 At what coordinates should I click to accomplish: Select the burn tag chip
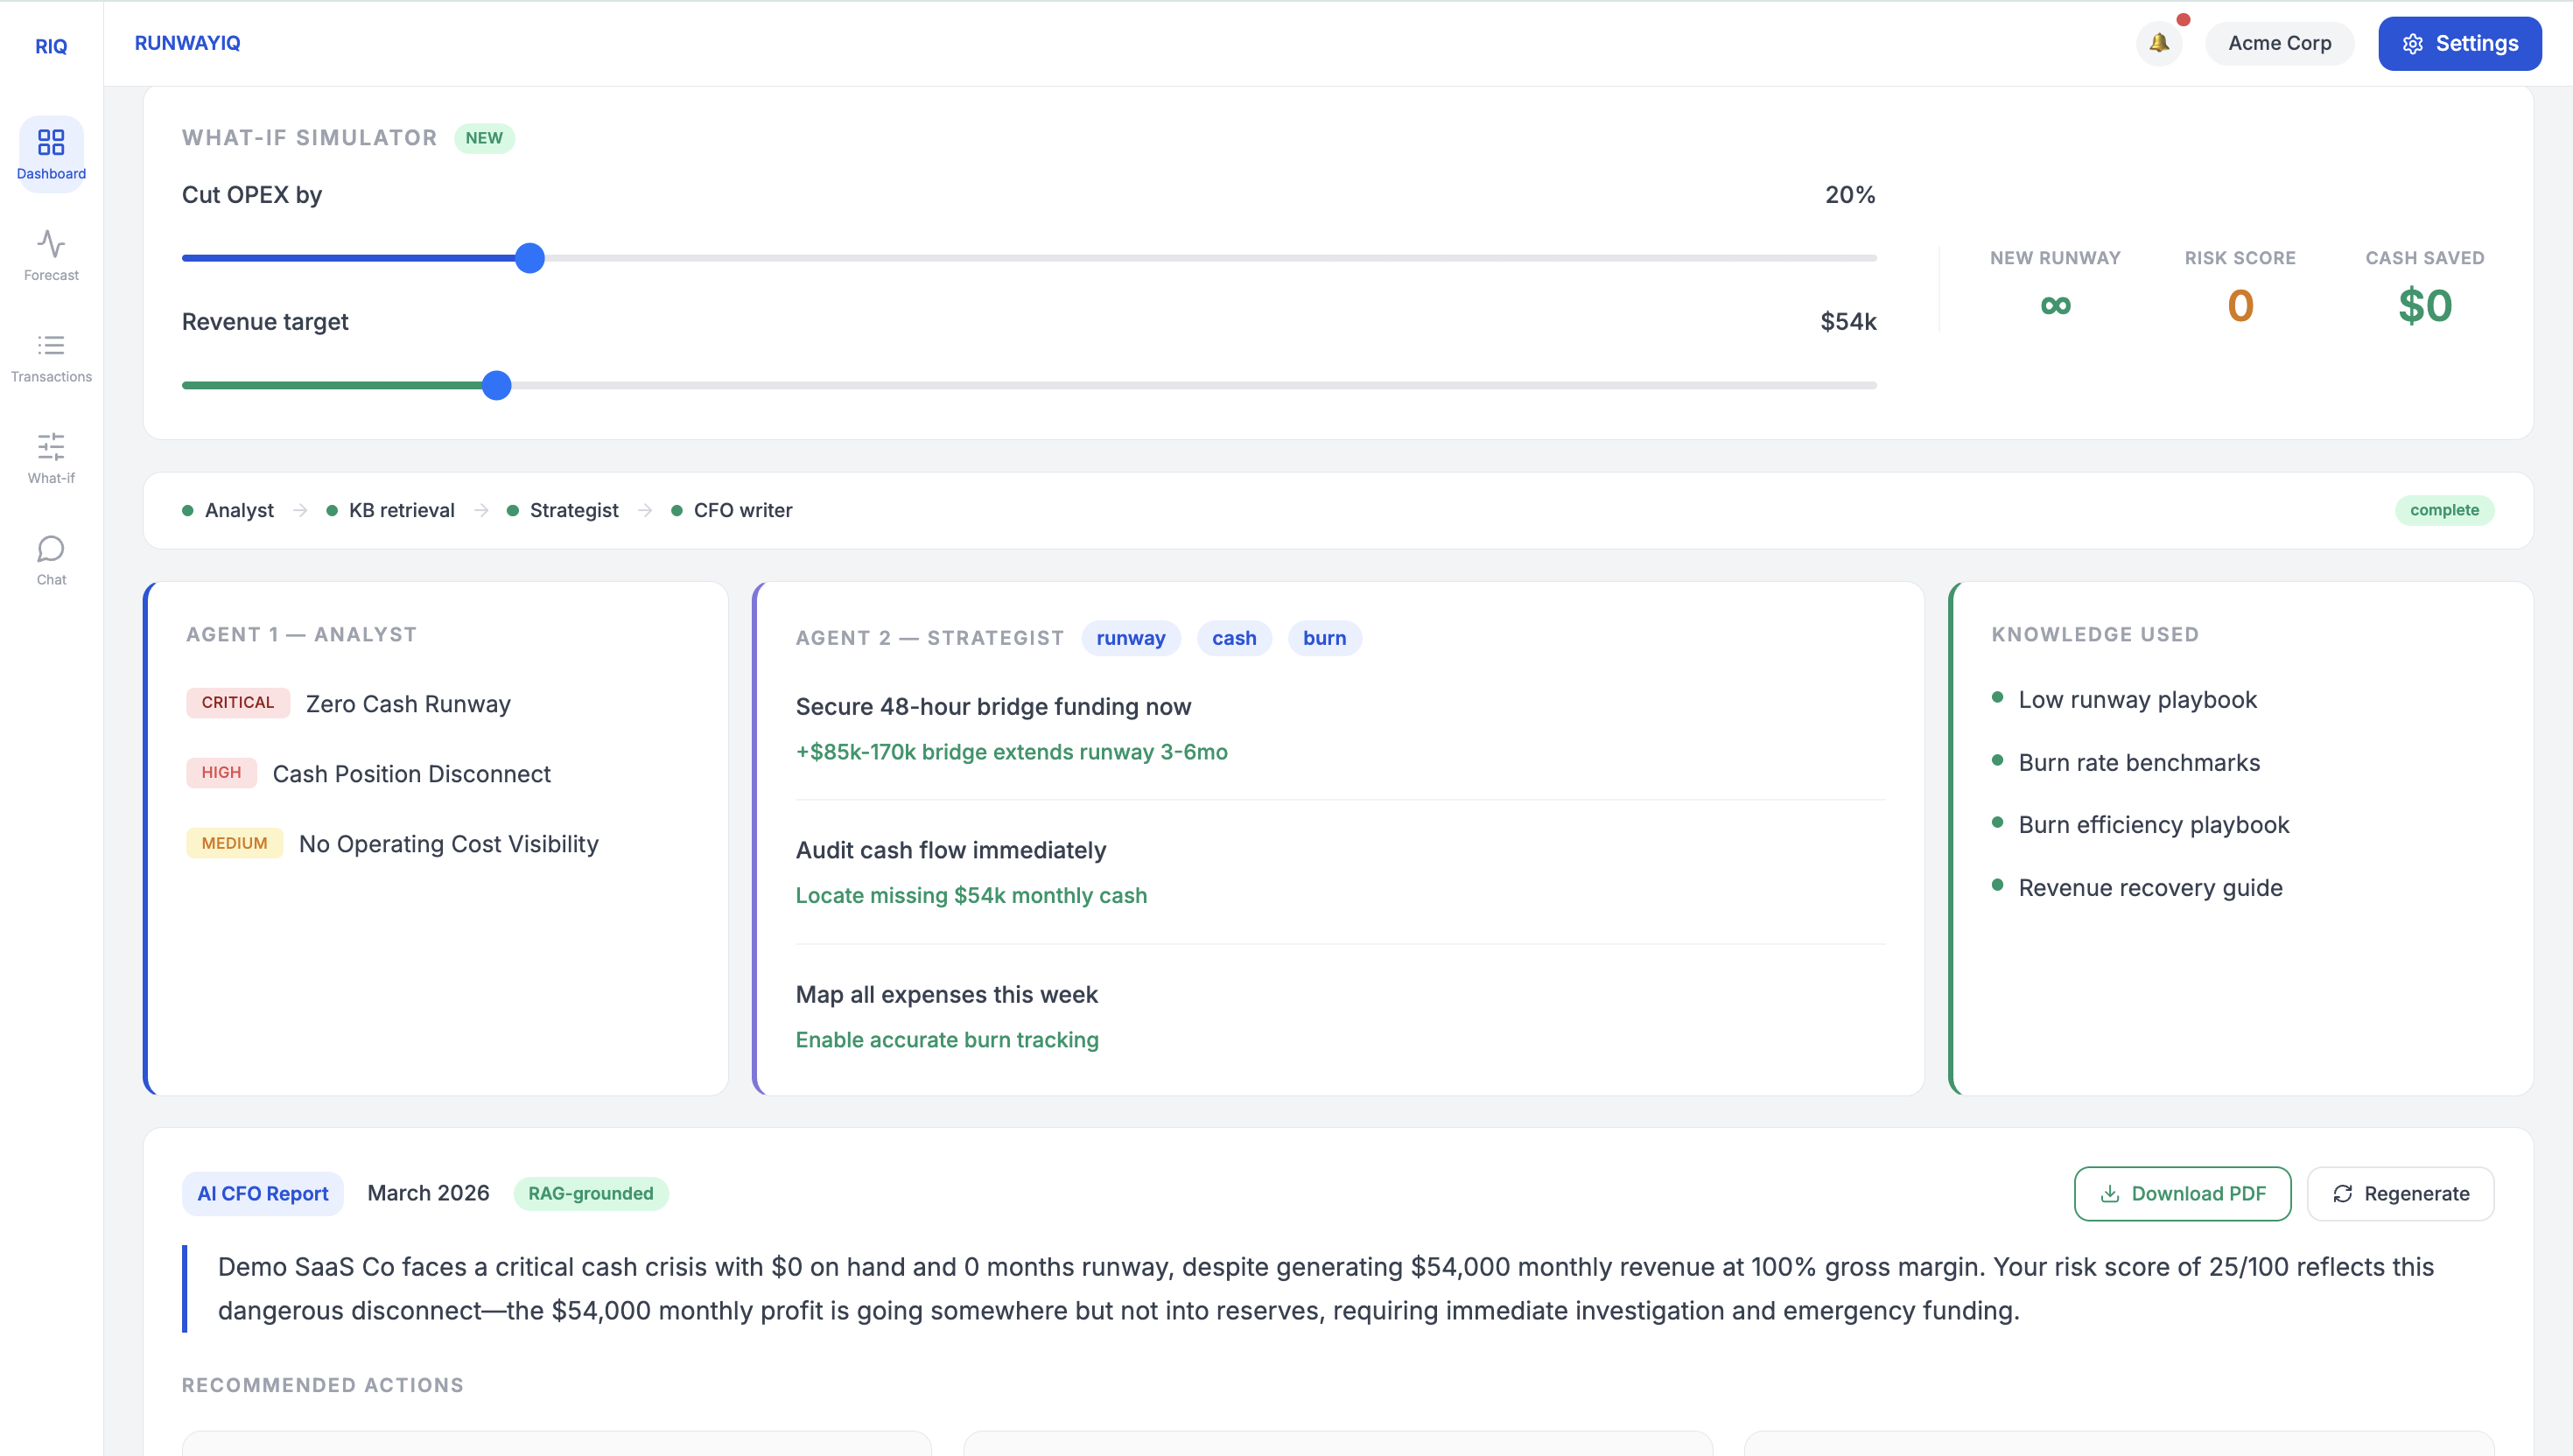(1324, 638)
